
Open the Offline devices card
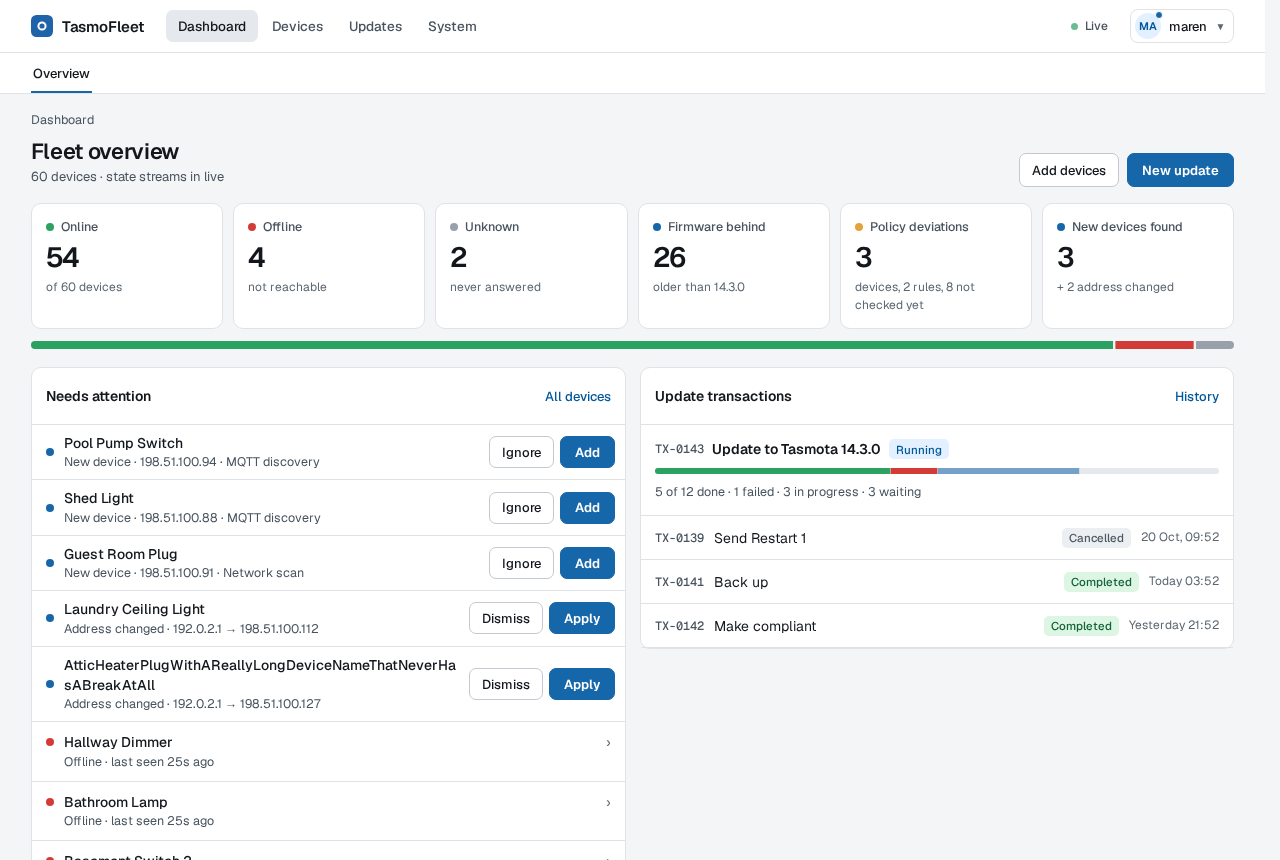click(329, 266)
